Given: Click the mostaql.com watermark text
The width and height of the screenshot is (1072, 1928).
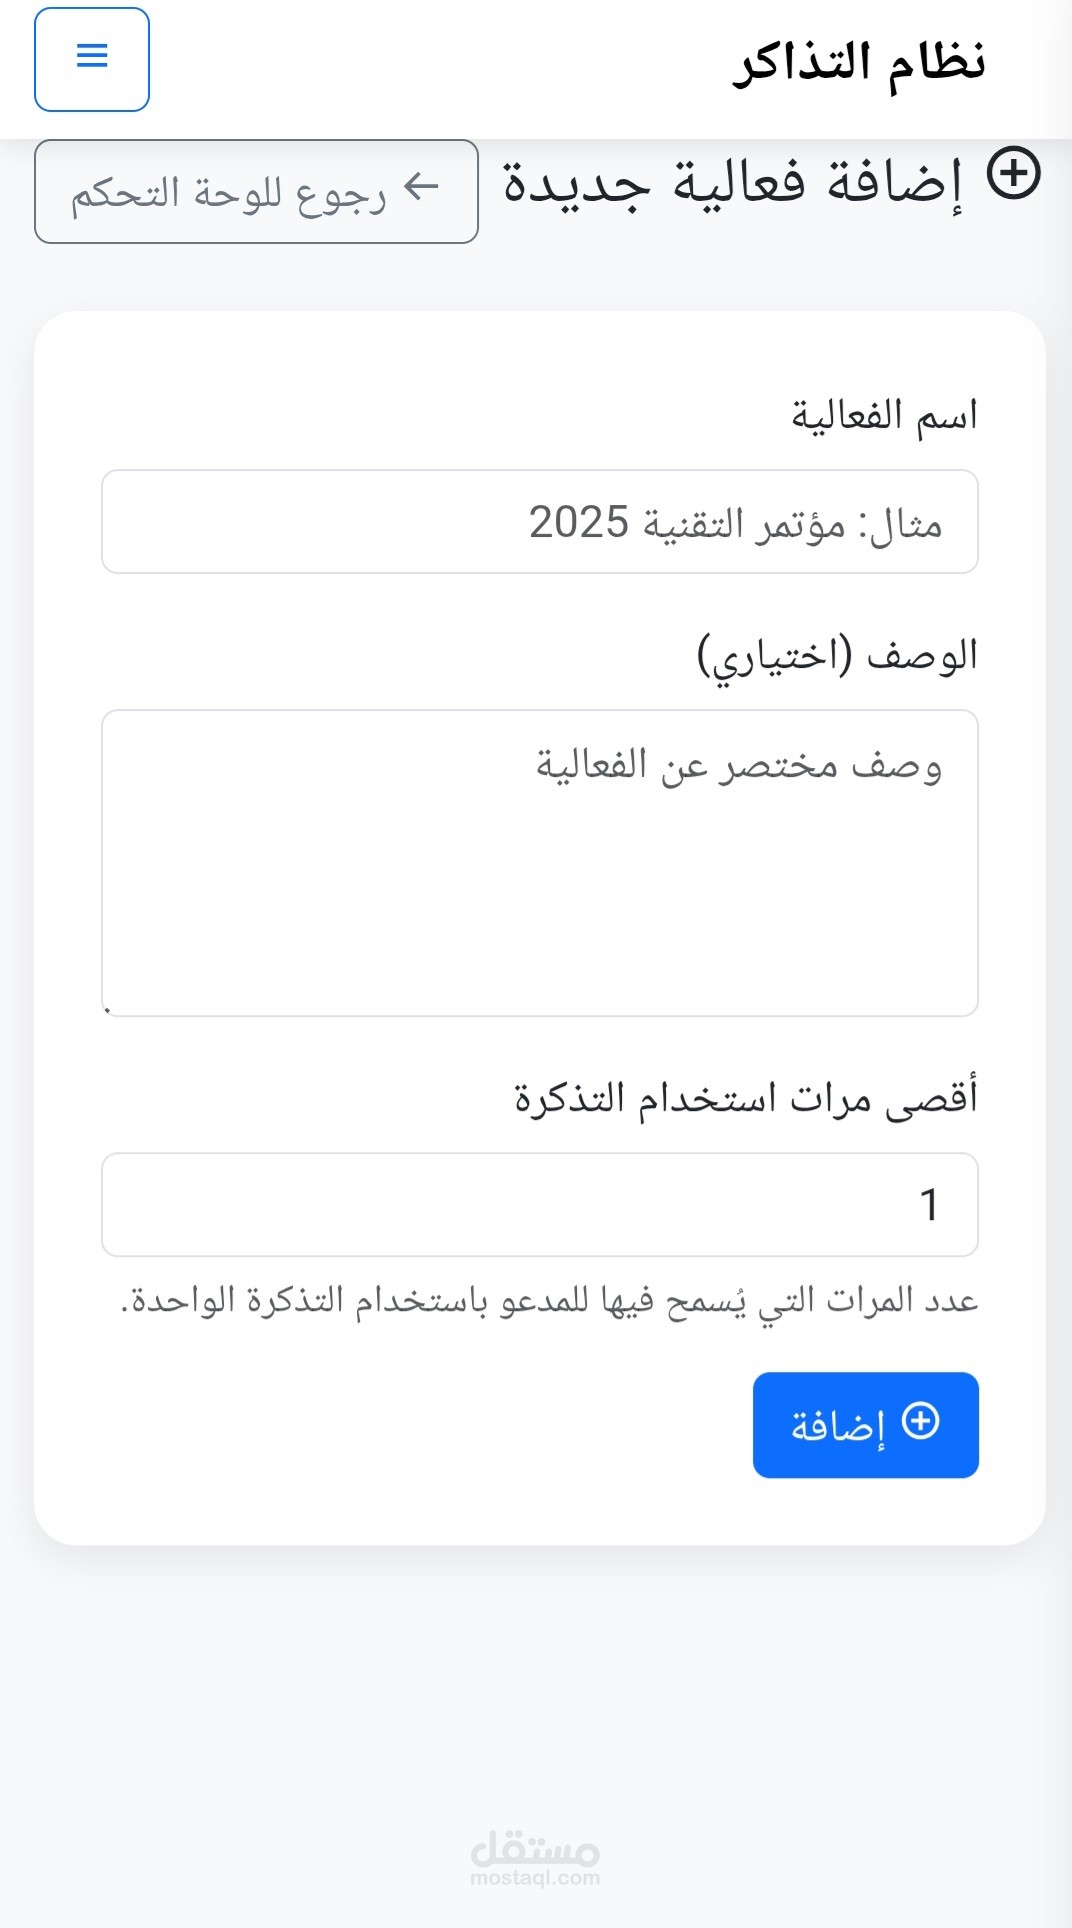Looking at the screenshot, I should click(x=535, y=1879).
